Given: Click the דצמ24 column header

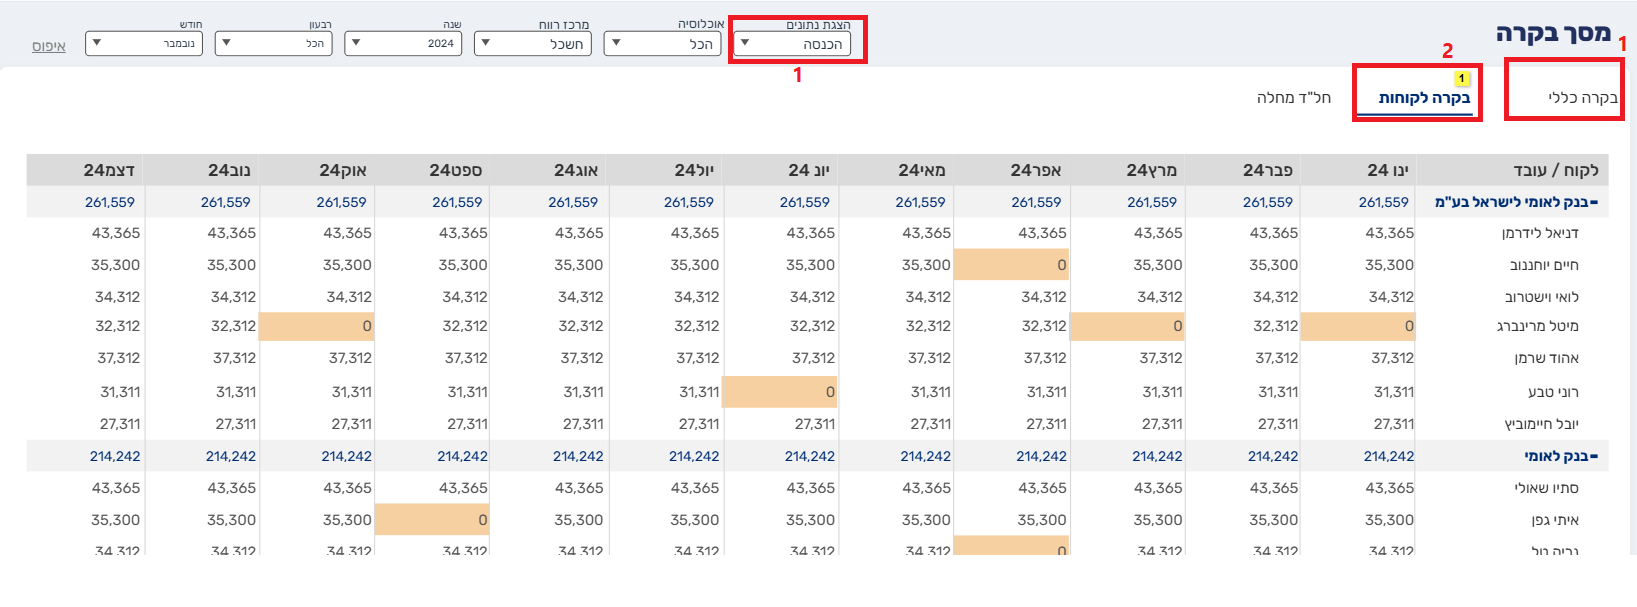Looking at the screenshot, I should pos(109,170).
